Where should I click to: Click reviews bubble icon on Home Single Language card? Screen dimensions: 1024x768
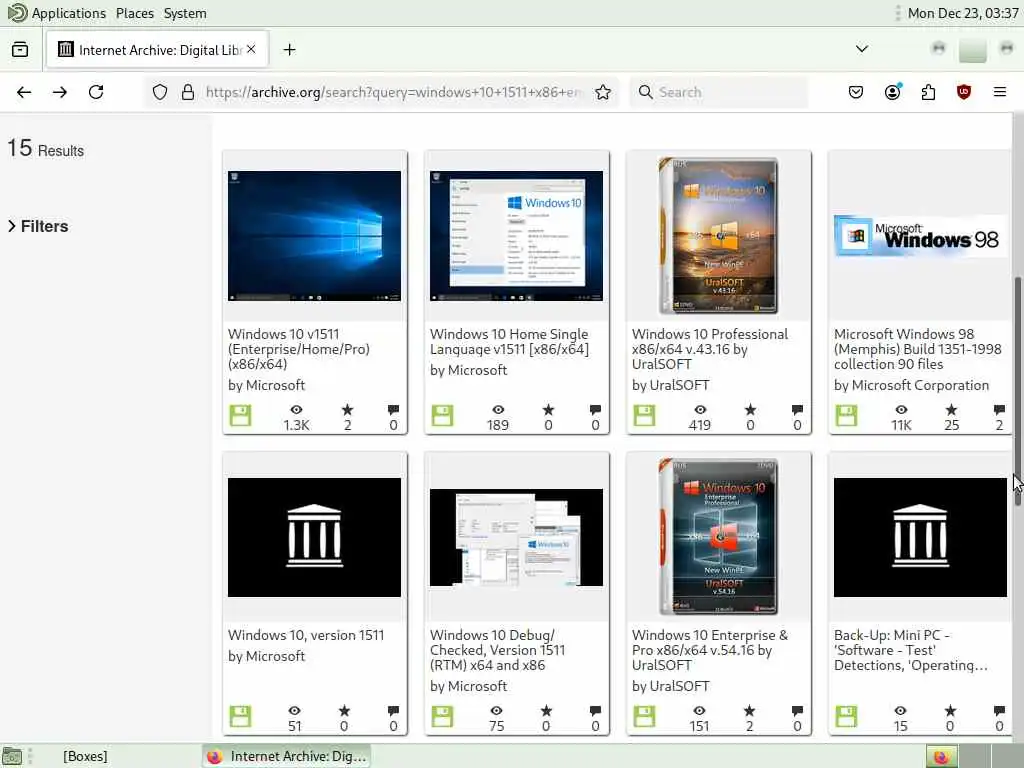click(x=595, y=410)
